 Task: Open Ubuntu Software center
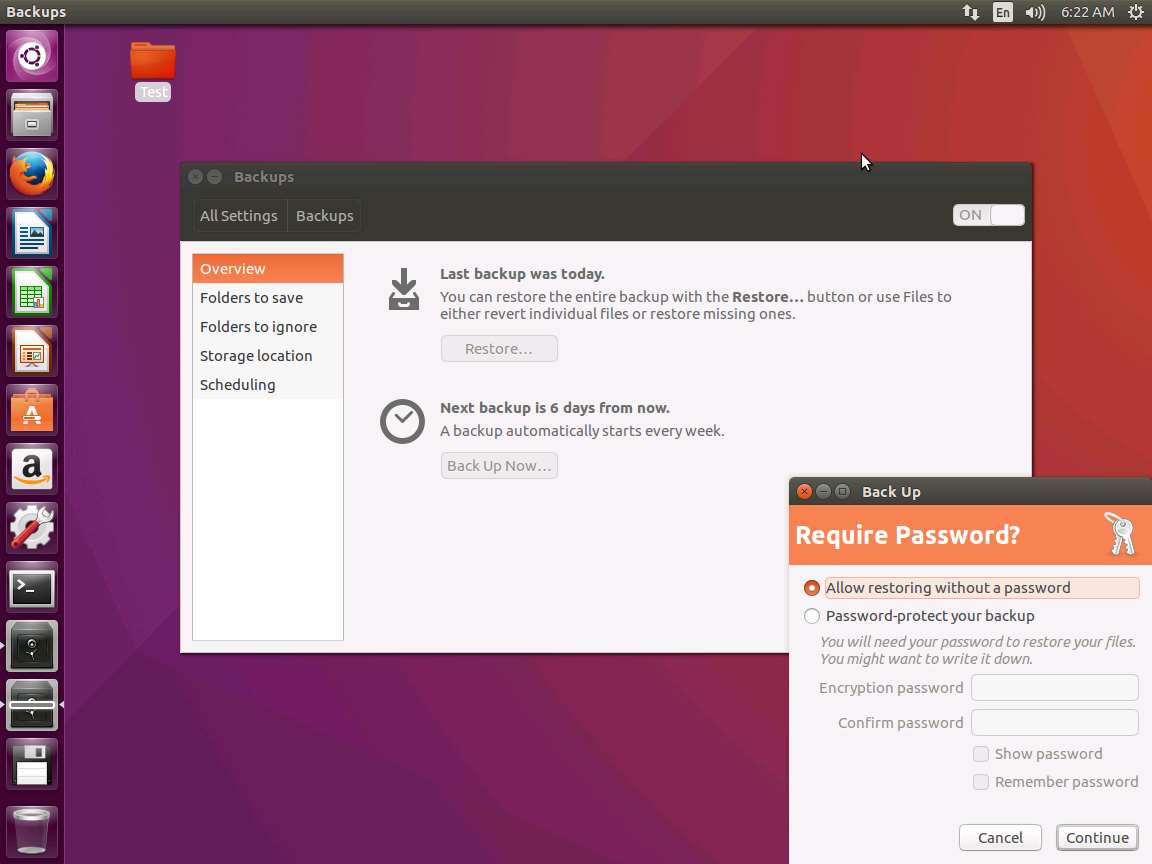pos(32,410)
